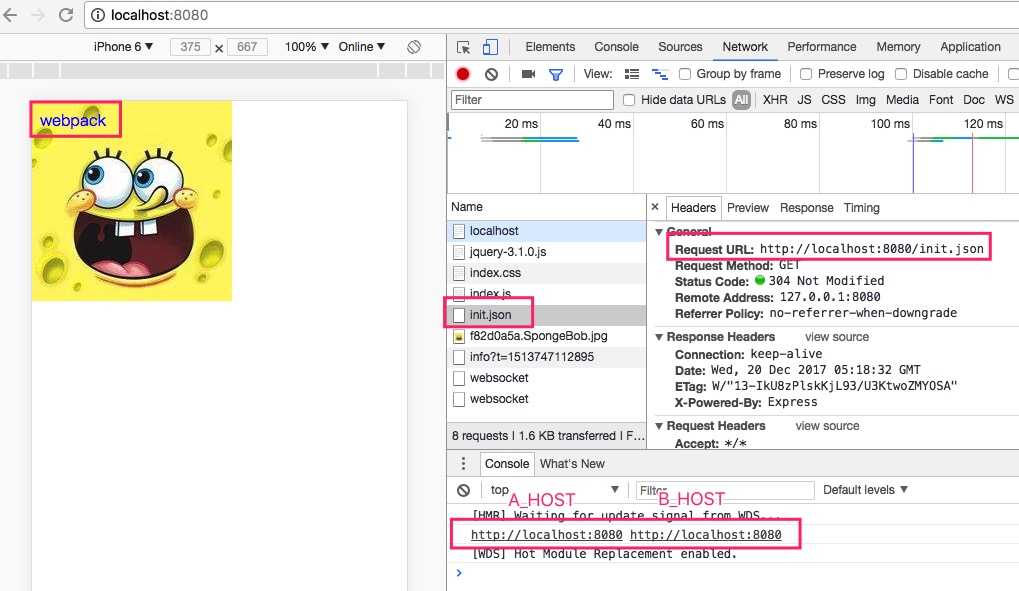1019x591 pixels.
Task: Reload the page with refresh icon
Action: point(66,15)
